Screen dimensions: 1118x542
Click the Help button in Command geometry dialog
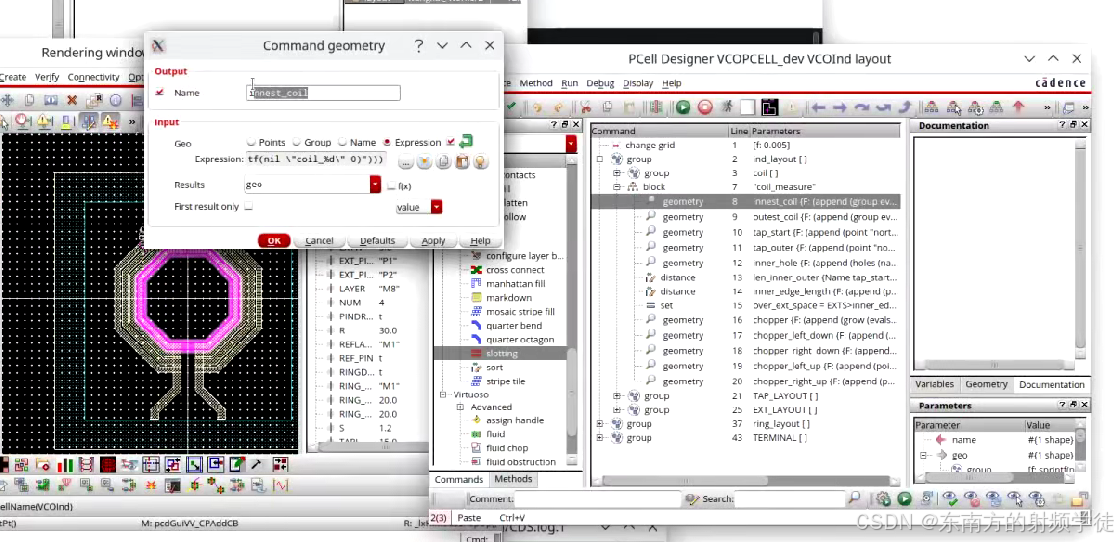pyautogui.click(x=480, y=240)
